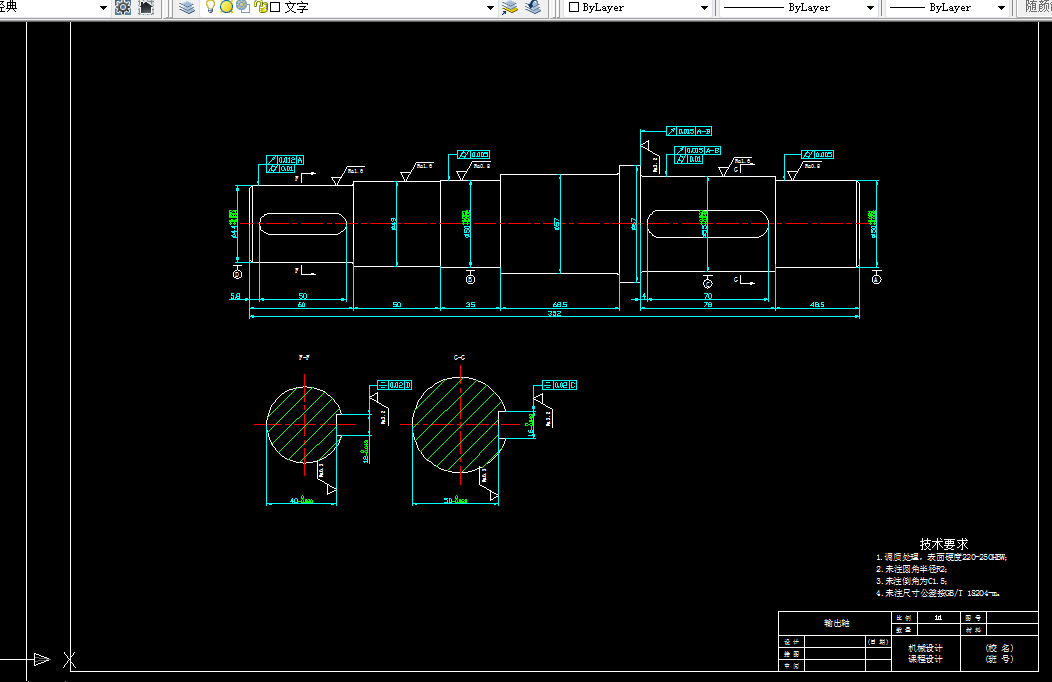The image size is (1052, 682).
Task: Select title block text 课程设计
Action: click(925, 659)
